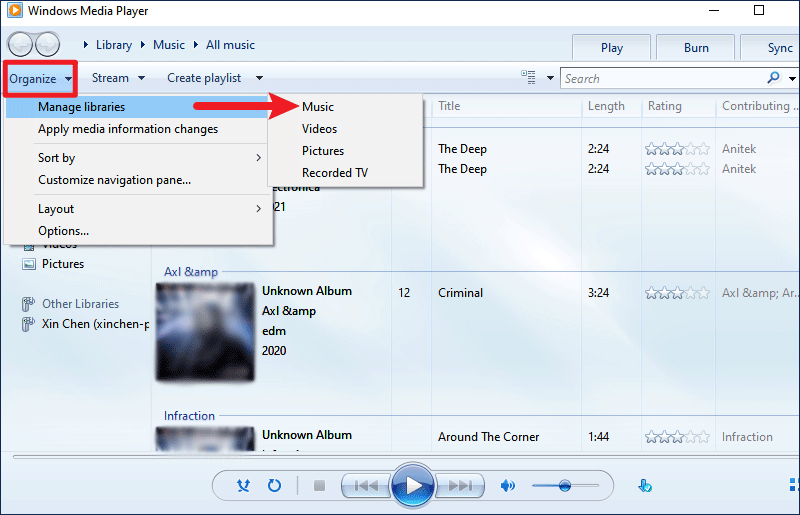
Task: Choose Recorded TV in the submenu
Action: [x=335, y=173]
